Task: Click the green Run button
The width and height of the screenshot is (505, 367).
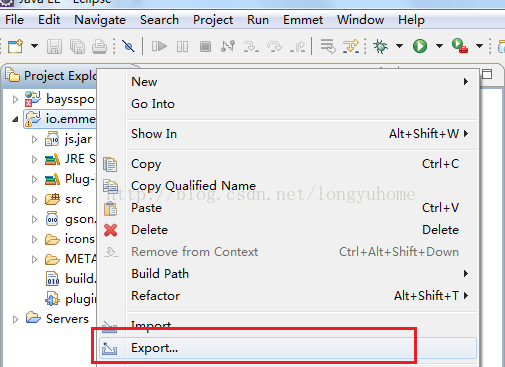Action: tap(420, 46)
